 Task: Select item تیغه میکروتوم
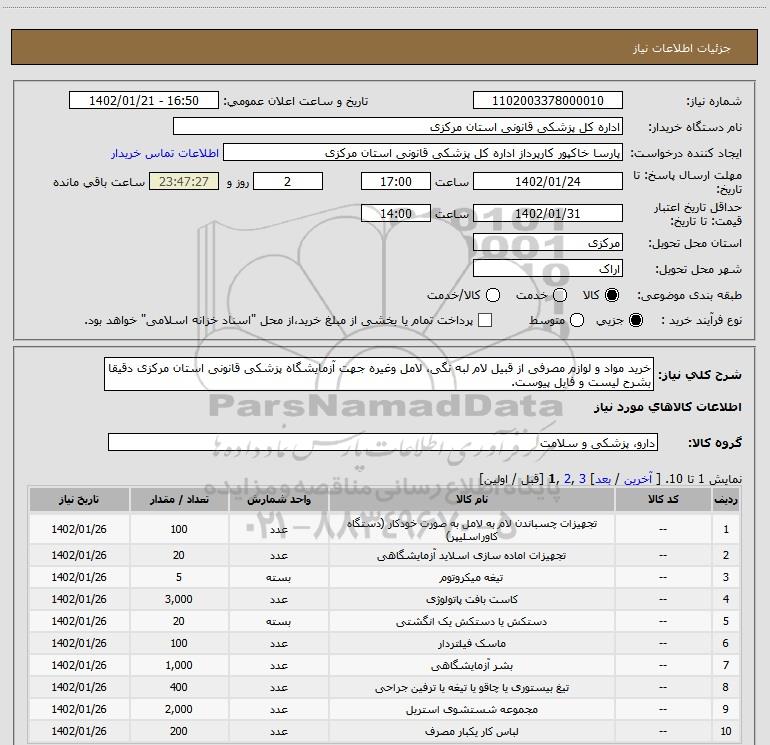pyautogui.click(x=471, y=578)
